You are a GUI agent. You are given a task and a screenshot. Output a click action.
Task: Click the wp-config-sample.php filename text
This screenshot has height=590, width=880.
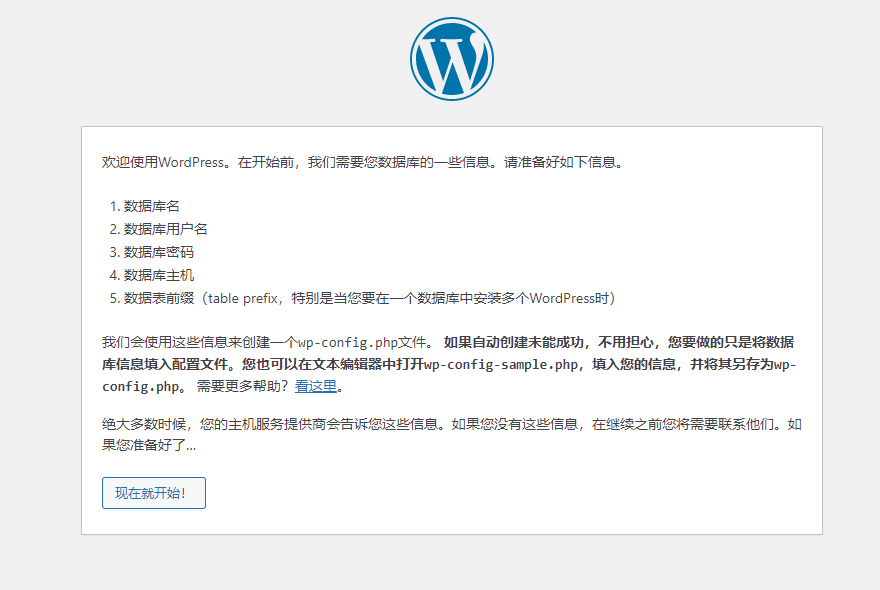tap(501, 364)
